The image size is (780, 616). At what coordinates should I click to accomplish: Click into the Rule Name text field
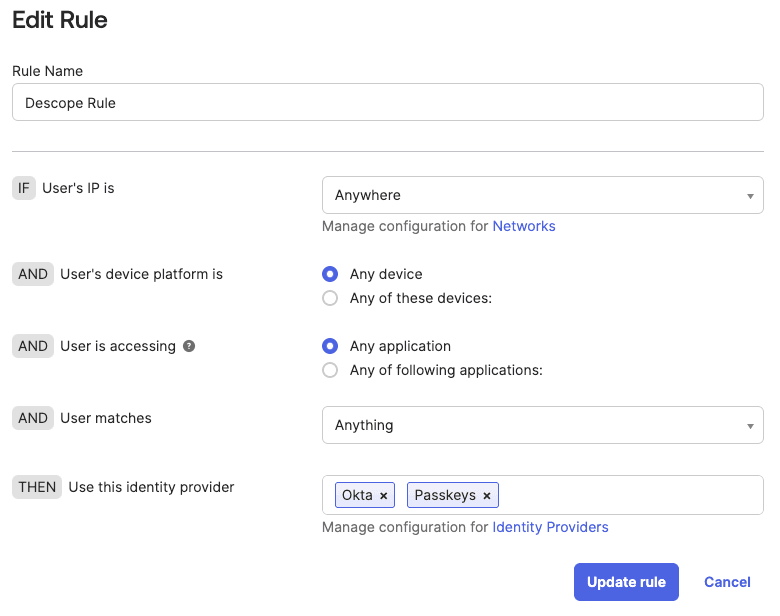[387, 102]
